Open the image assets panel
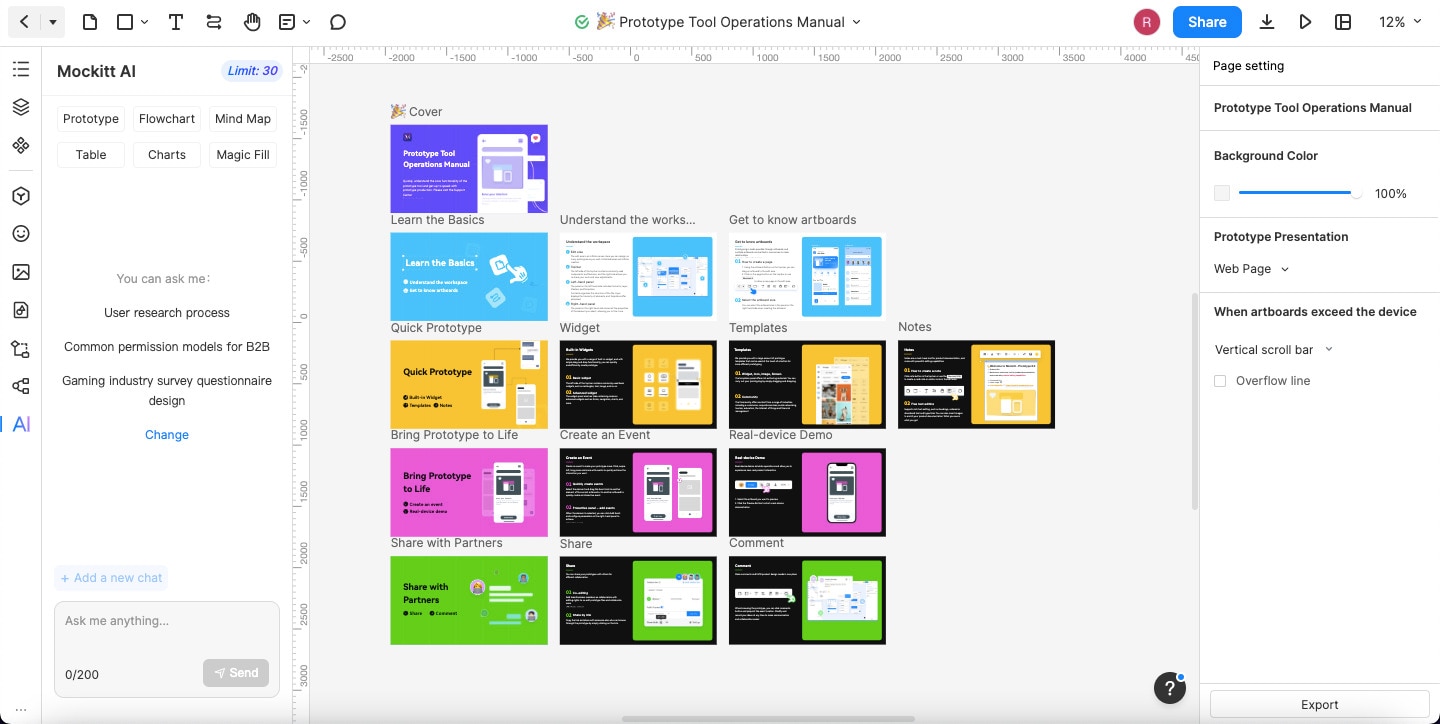The image size is (1440, 724). point(21,272)
